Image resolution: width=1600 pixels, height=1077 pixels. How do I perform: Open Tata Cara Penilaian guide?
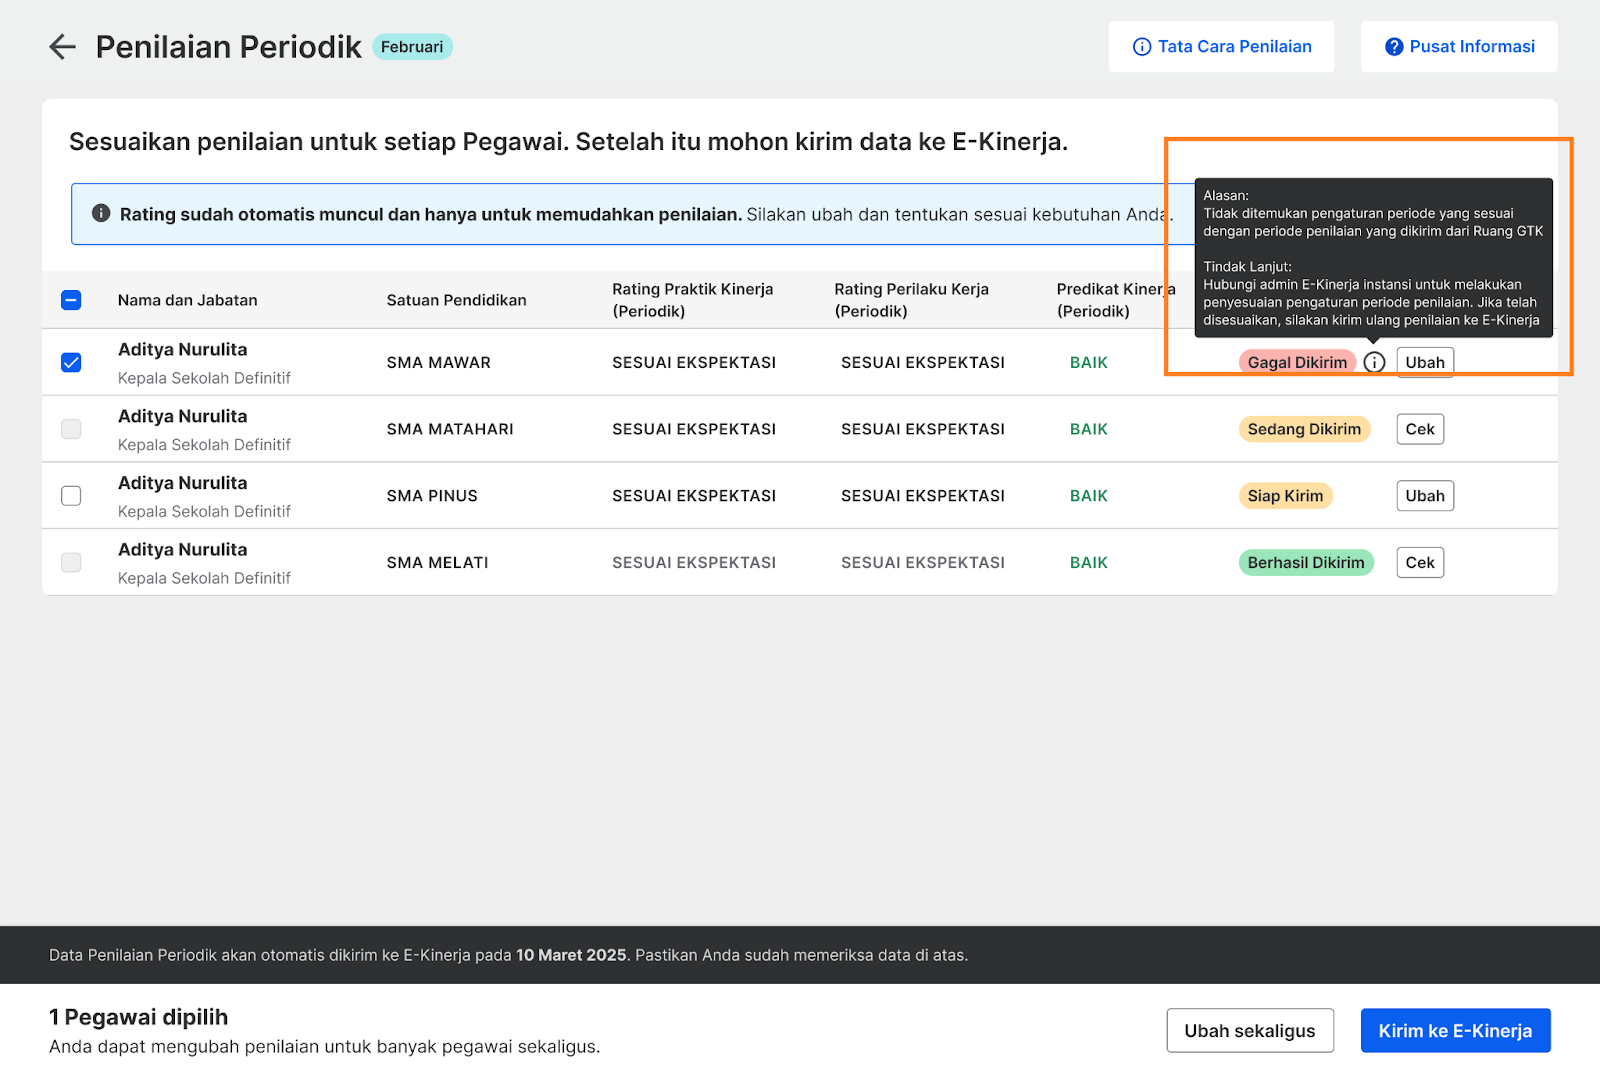point(1221,47)
